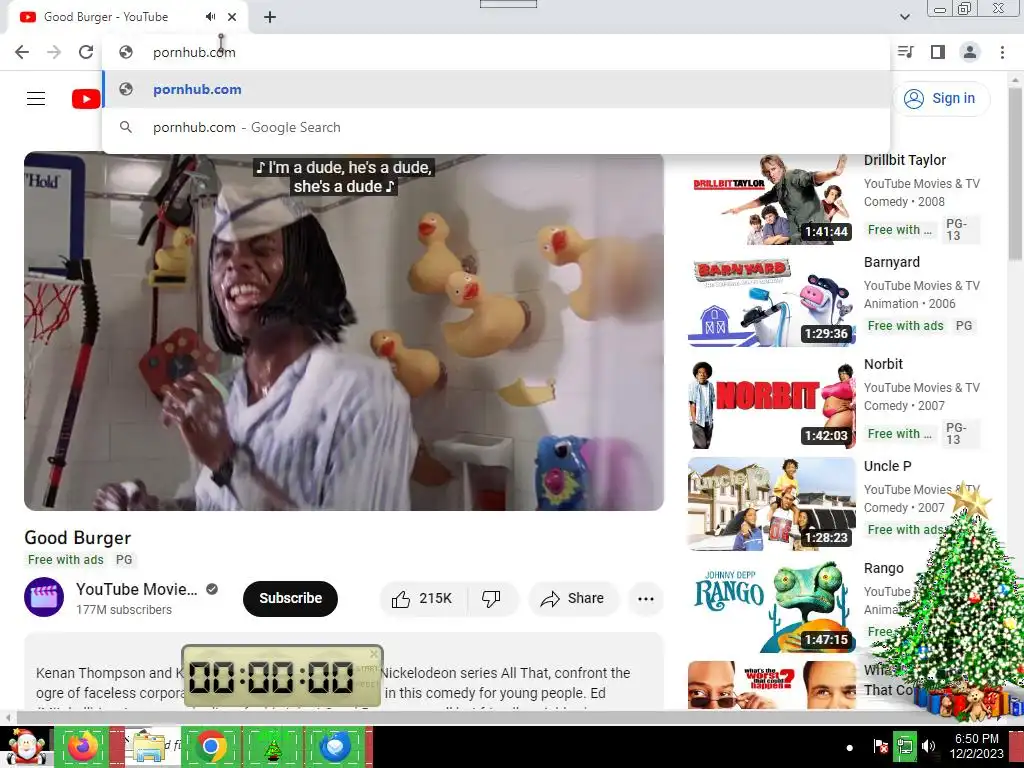This screenshot has width=1024, height=768.
Task: Click Animation • 2006 under Barnyard
Action: (x=910, y=304)
